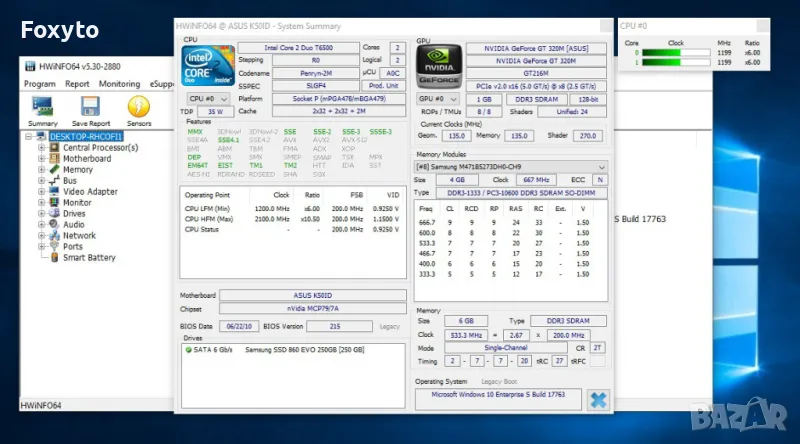
Task: Select Smart Battery in the tree
Action: 89,257
